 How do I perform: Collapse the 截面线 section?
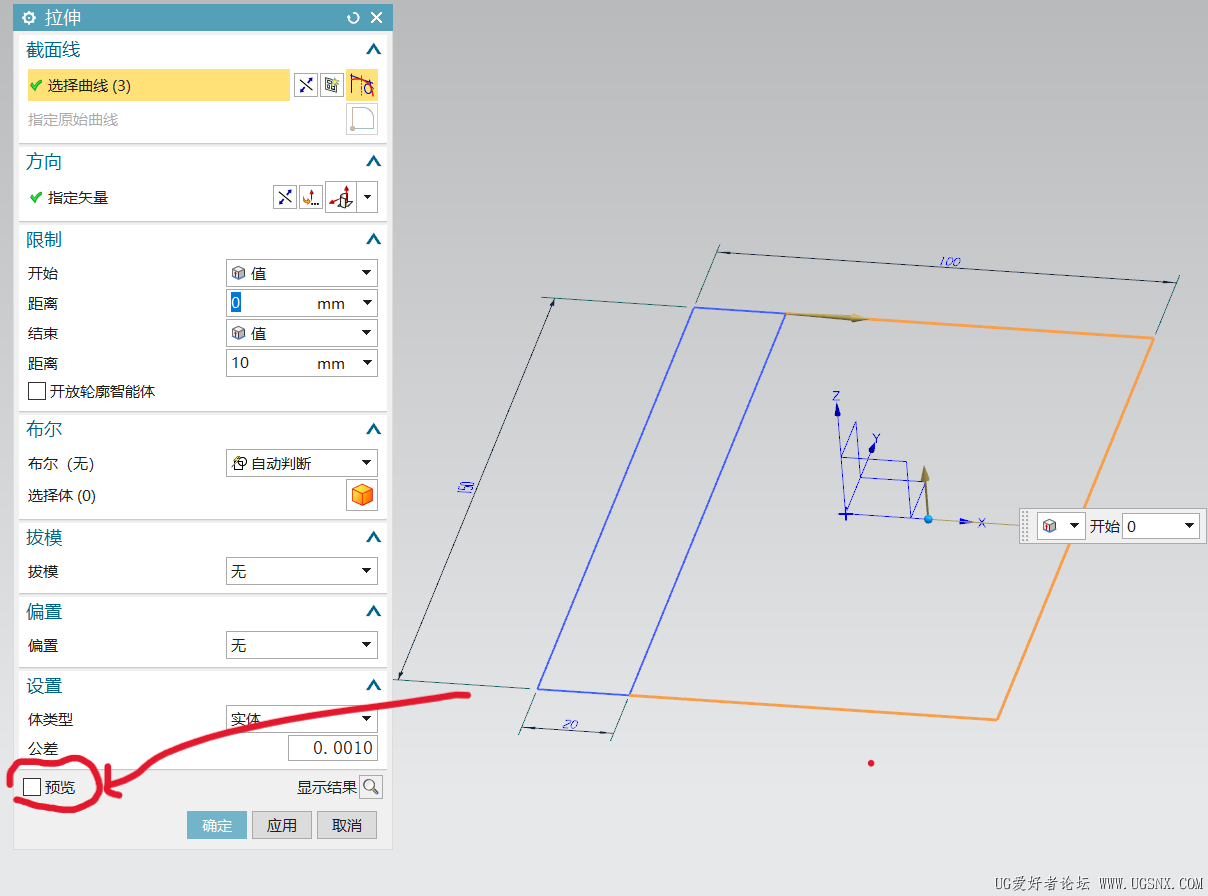tap(373, 50)
